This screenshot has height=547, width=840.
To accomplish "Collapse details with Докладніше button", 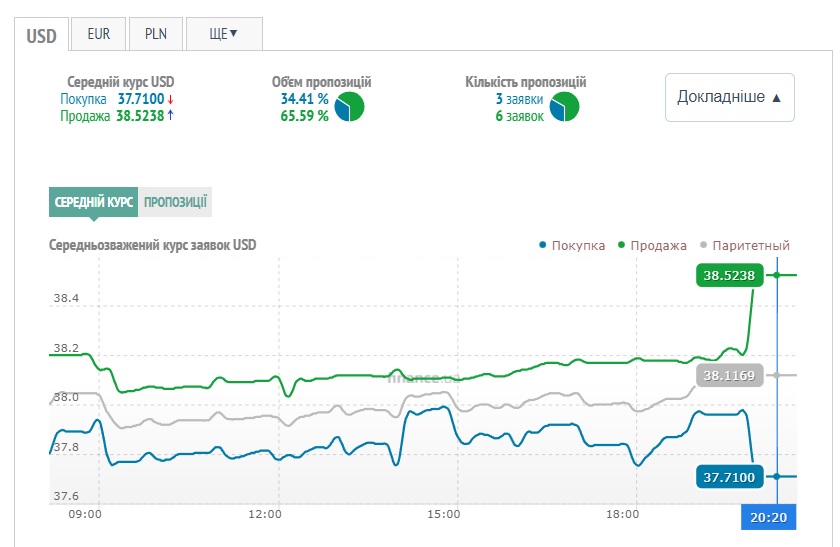I will pyautogui.click(x=729, y=97).
